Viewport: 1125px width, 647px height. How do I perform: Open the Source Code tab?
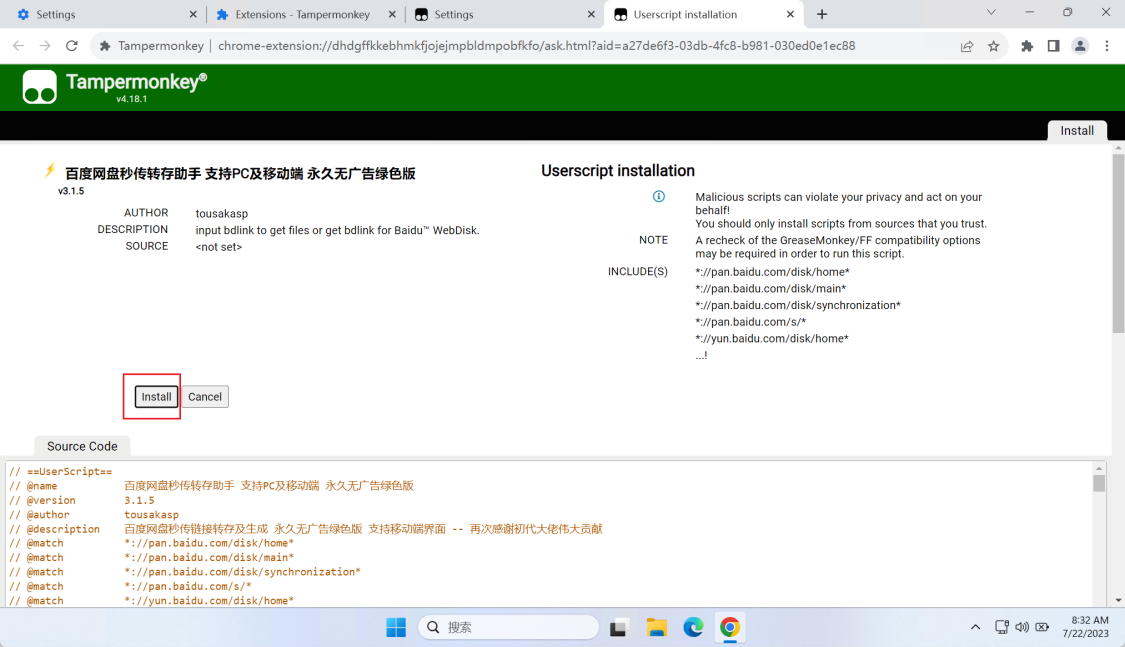tap(83, 446)
